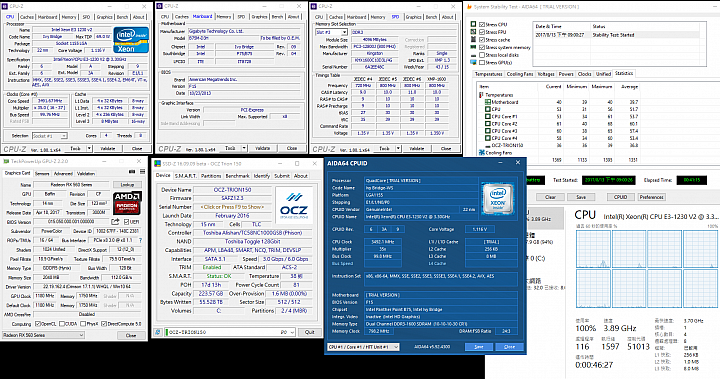
Task: Click Motherboard sensor icon in statistics list
Action: [x=488, y=102]
